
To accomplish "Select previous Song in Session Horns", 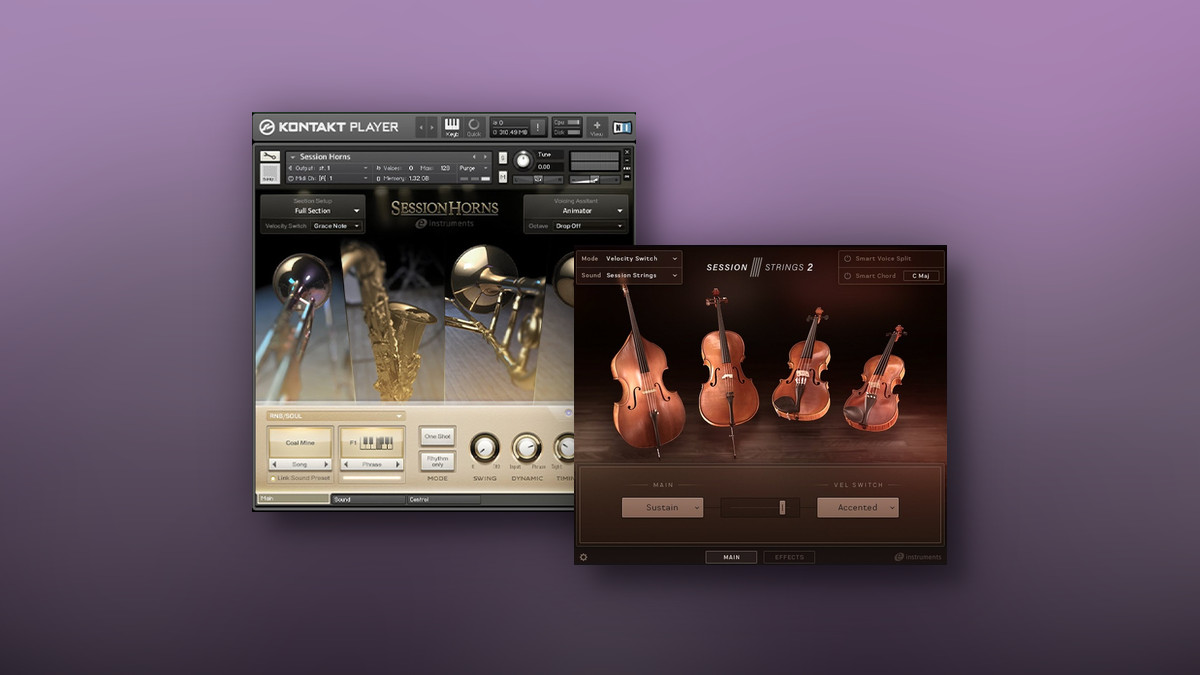I will click(274, 465).
